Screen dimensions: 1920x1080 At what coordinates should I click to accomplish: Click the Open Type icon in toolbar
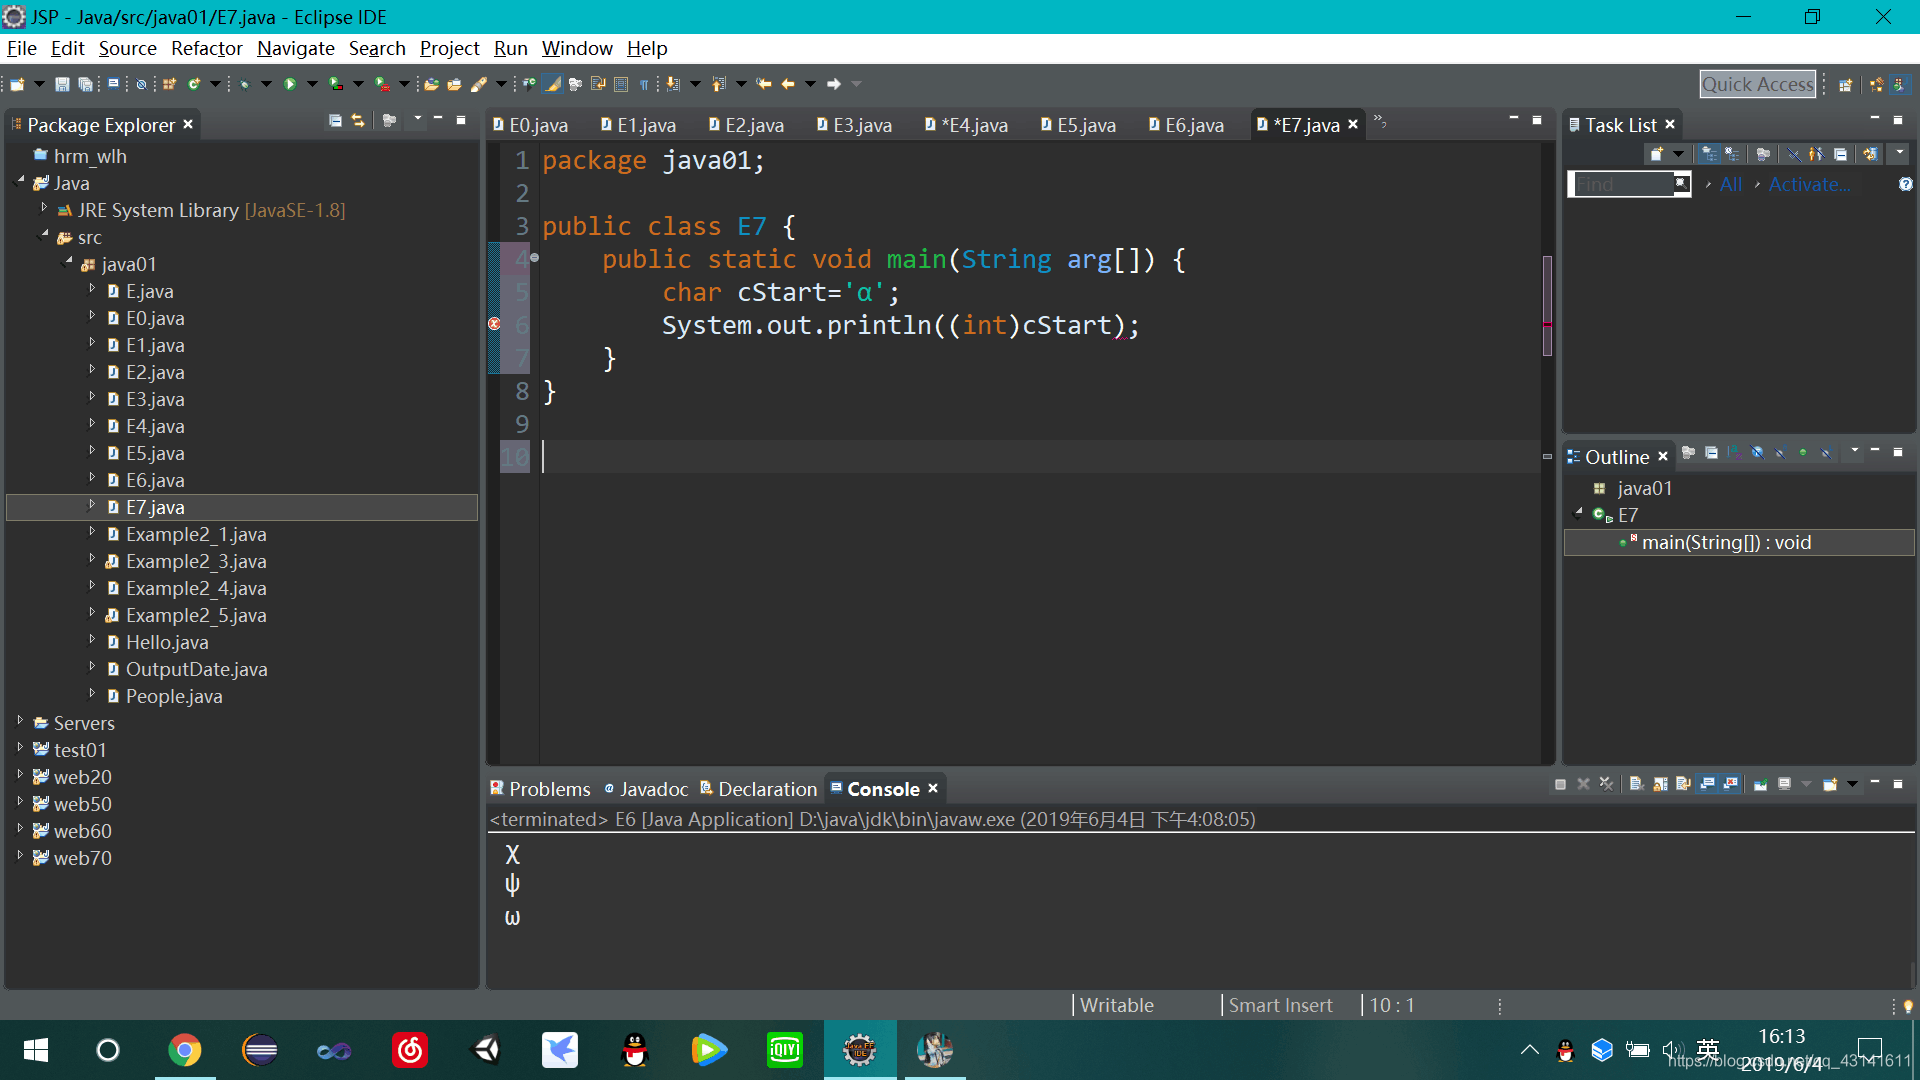coord(431,84)
